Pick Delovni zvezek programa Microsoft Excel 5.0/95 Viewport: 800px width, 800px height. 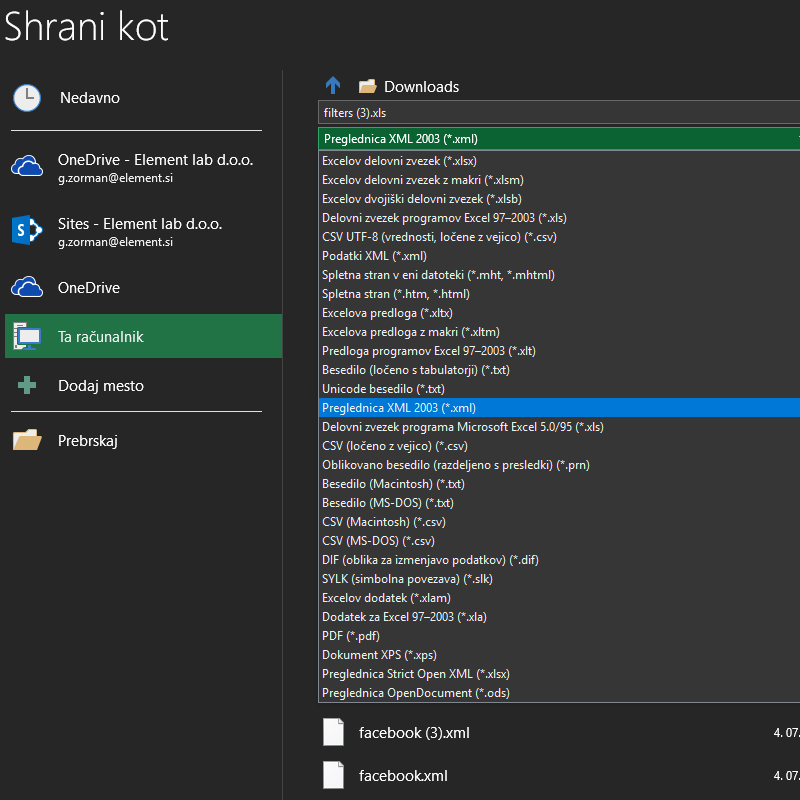pyautogui.click(x=559, y=427)
